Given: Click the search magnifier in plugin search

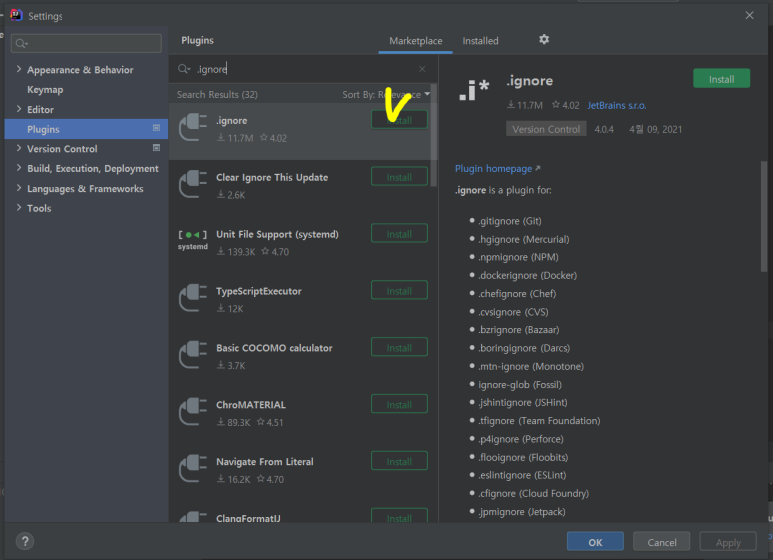Looking at the screenshot, I should pyautogui.click(x=184, y=69).
